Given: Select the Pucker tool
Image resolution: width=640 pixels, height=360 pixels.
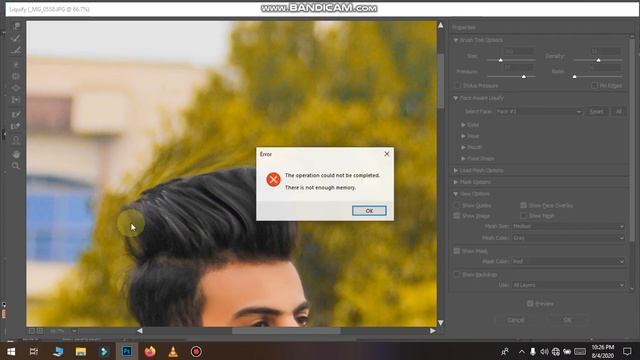Looking at the screenshot, I should (x=16, y=76).
